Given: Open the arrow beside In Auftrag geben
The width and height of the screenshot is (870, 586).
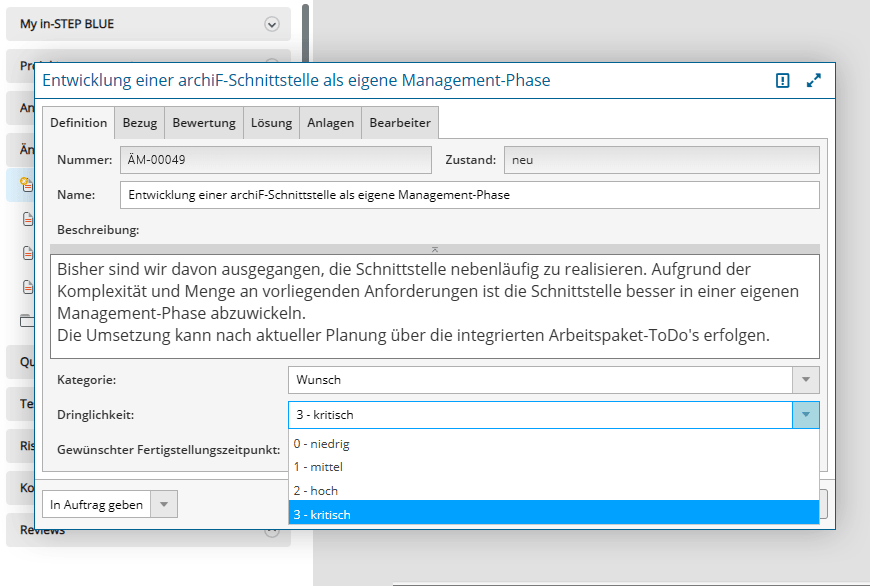Looking at the screenshot, I should (x=164, y=505).
